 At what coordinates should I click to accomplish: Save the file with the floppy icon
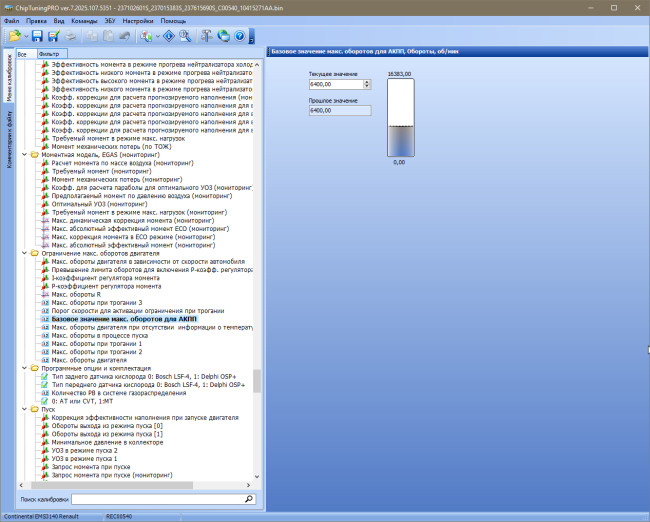(x=37, y=36)
